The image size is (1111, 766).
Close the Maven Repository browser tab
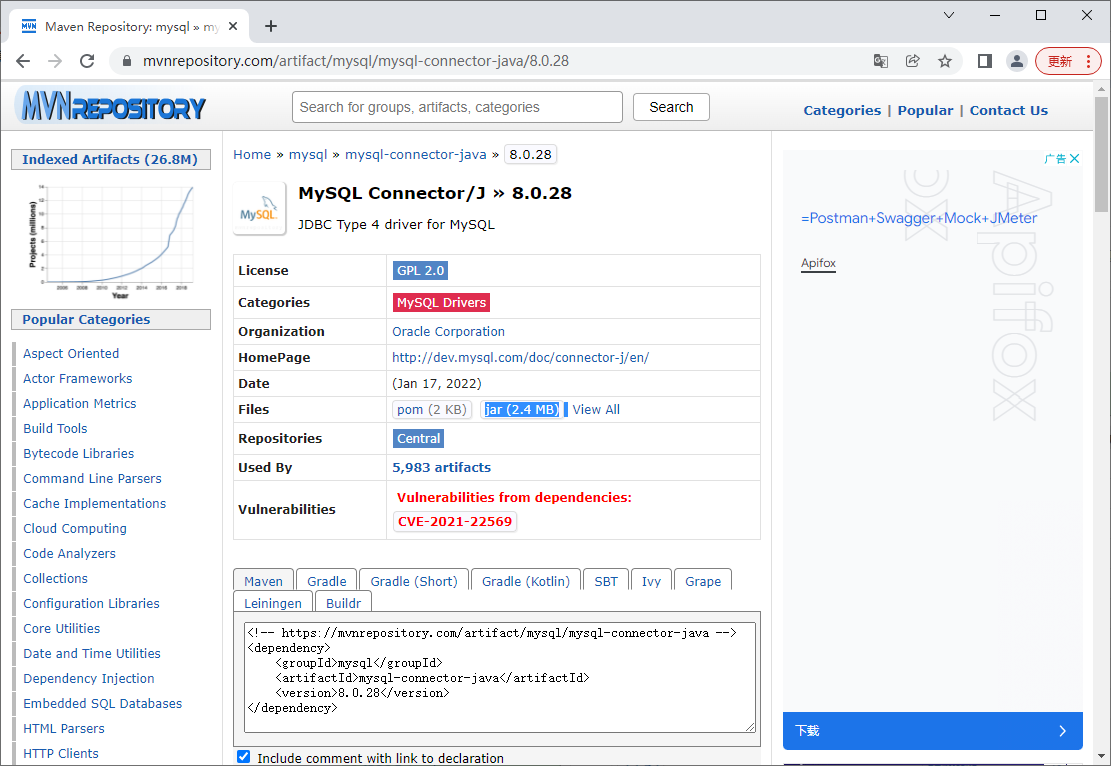point(233,26)
